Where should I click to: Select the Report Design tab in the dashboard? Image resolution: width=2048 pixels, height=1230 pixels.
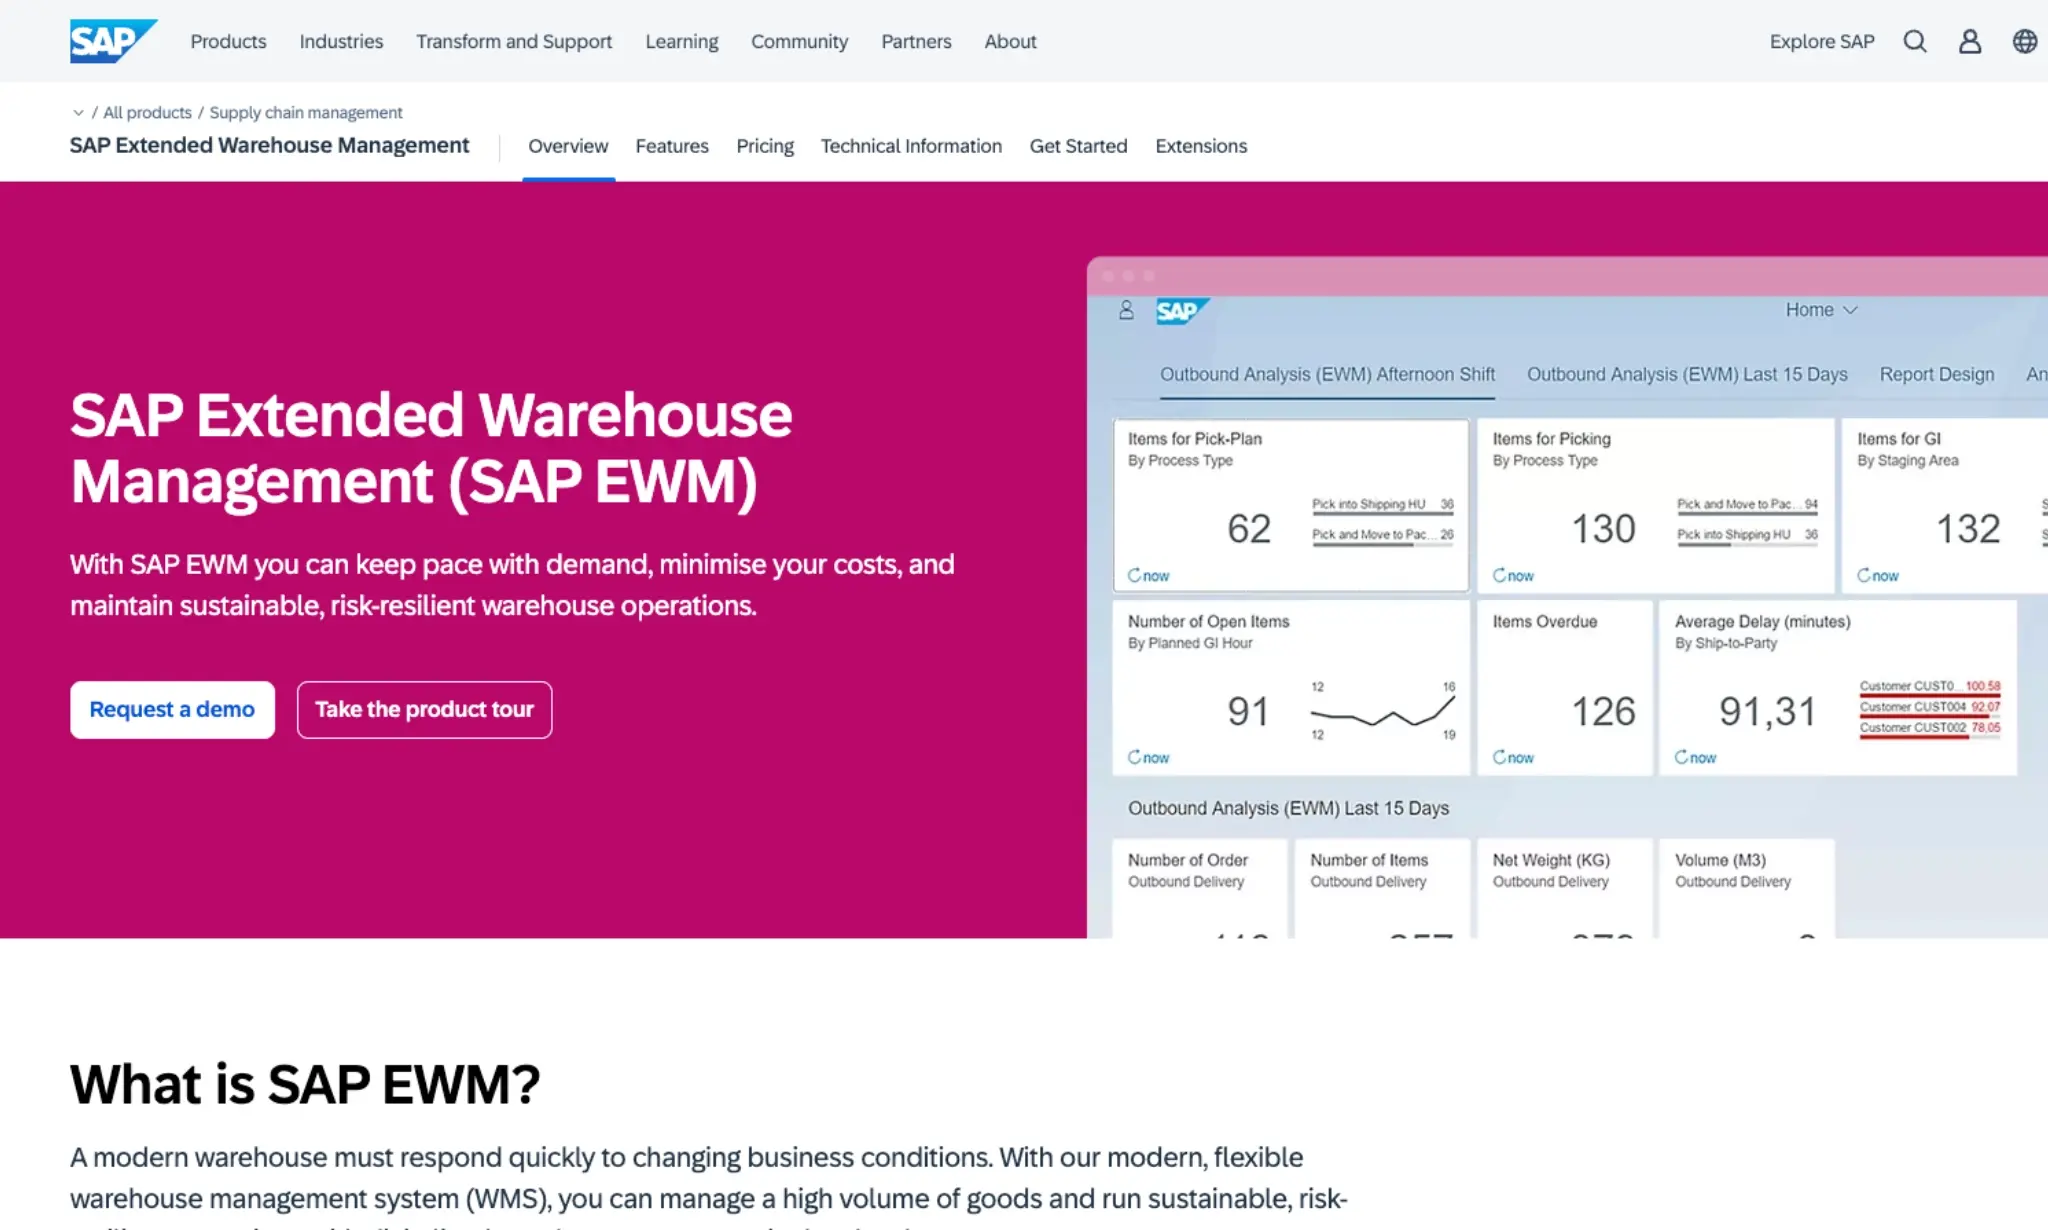[1935, 373]
